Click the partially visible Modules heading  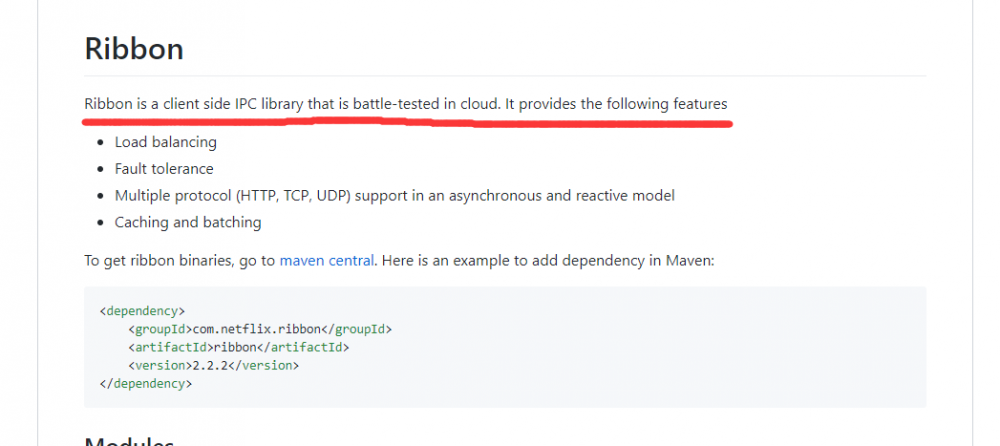click(x=129, y=440)
